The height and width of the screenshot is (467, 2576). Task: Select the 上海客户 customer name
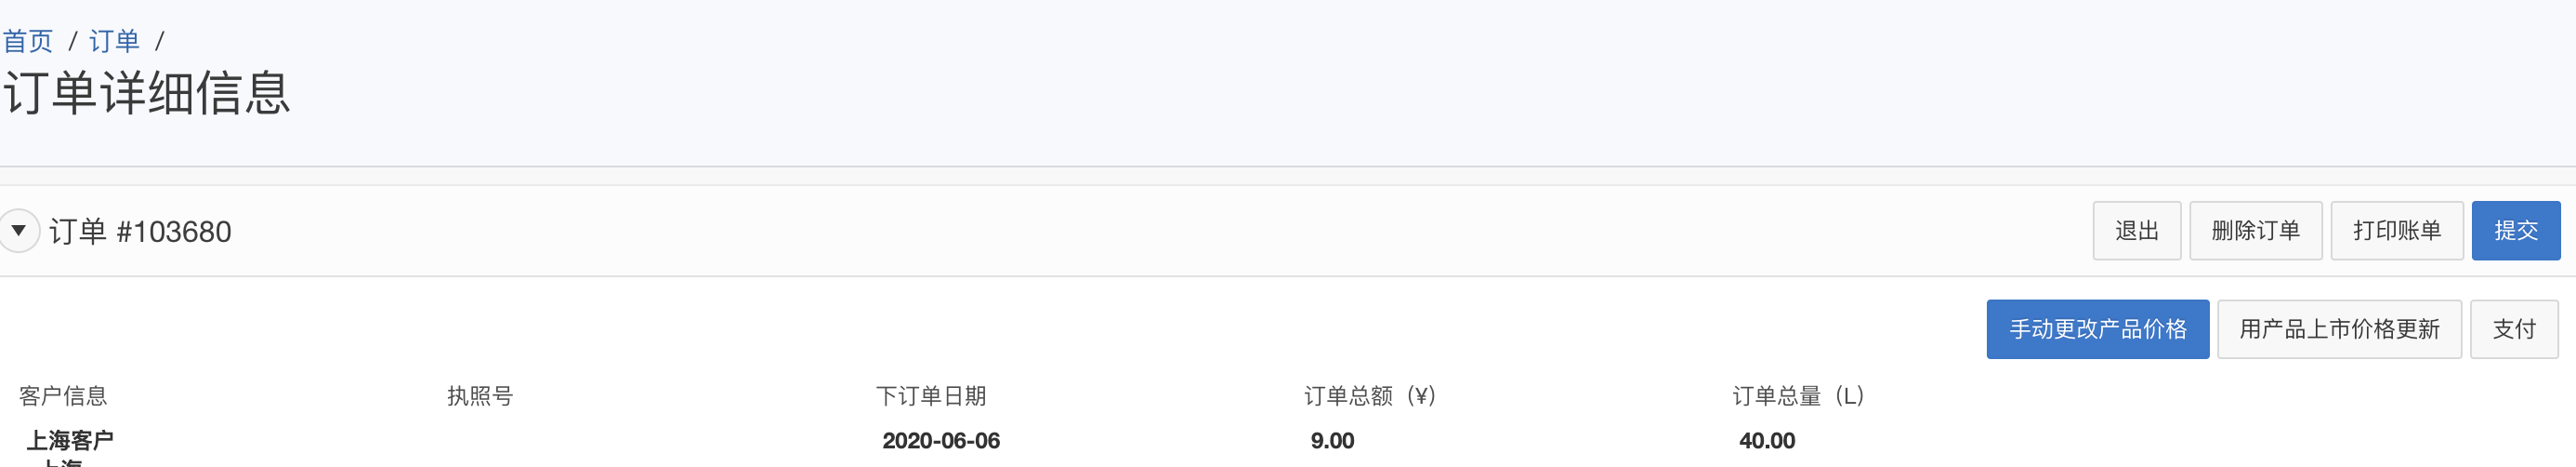[x=70, y=440]
